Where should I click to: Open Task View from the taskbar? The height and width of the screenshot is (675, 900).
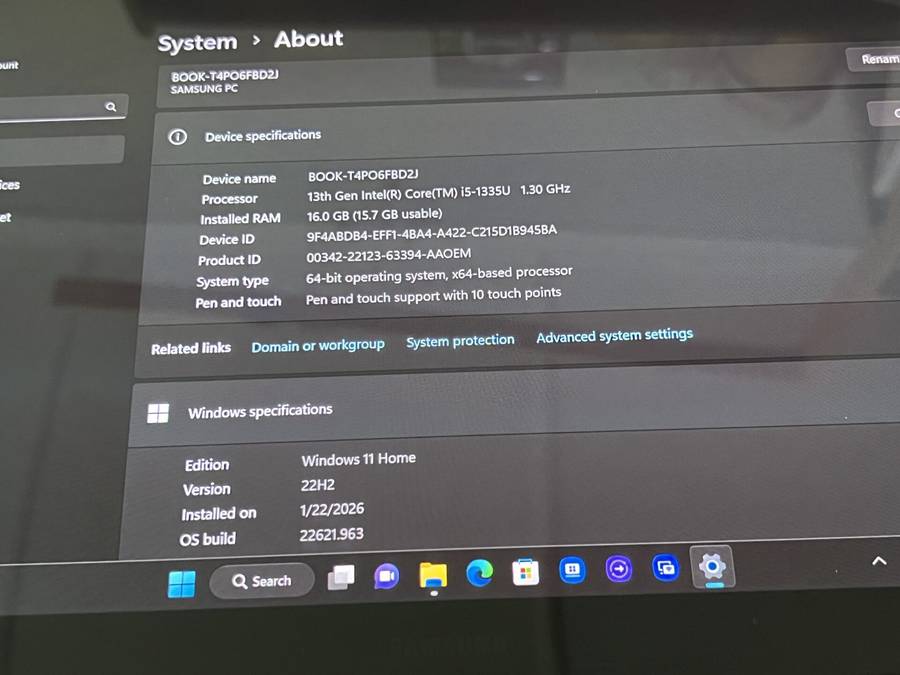(341, 578)
